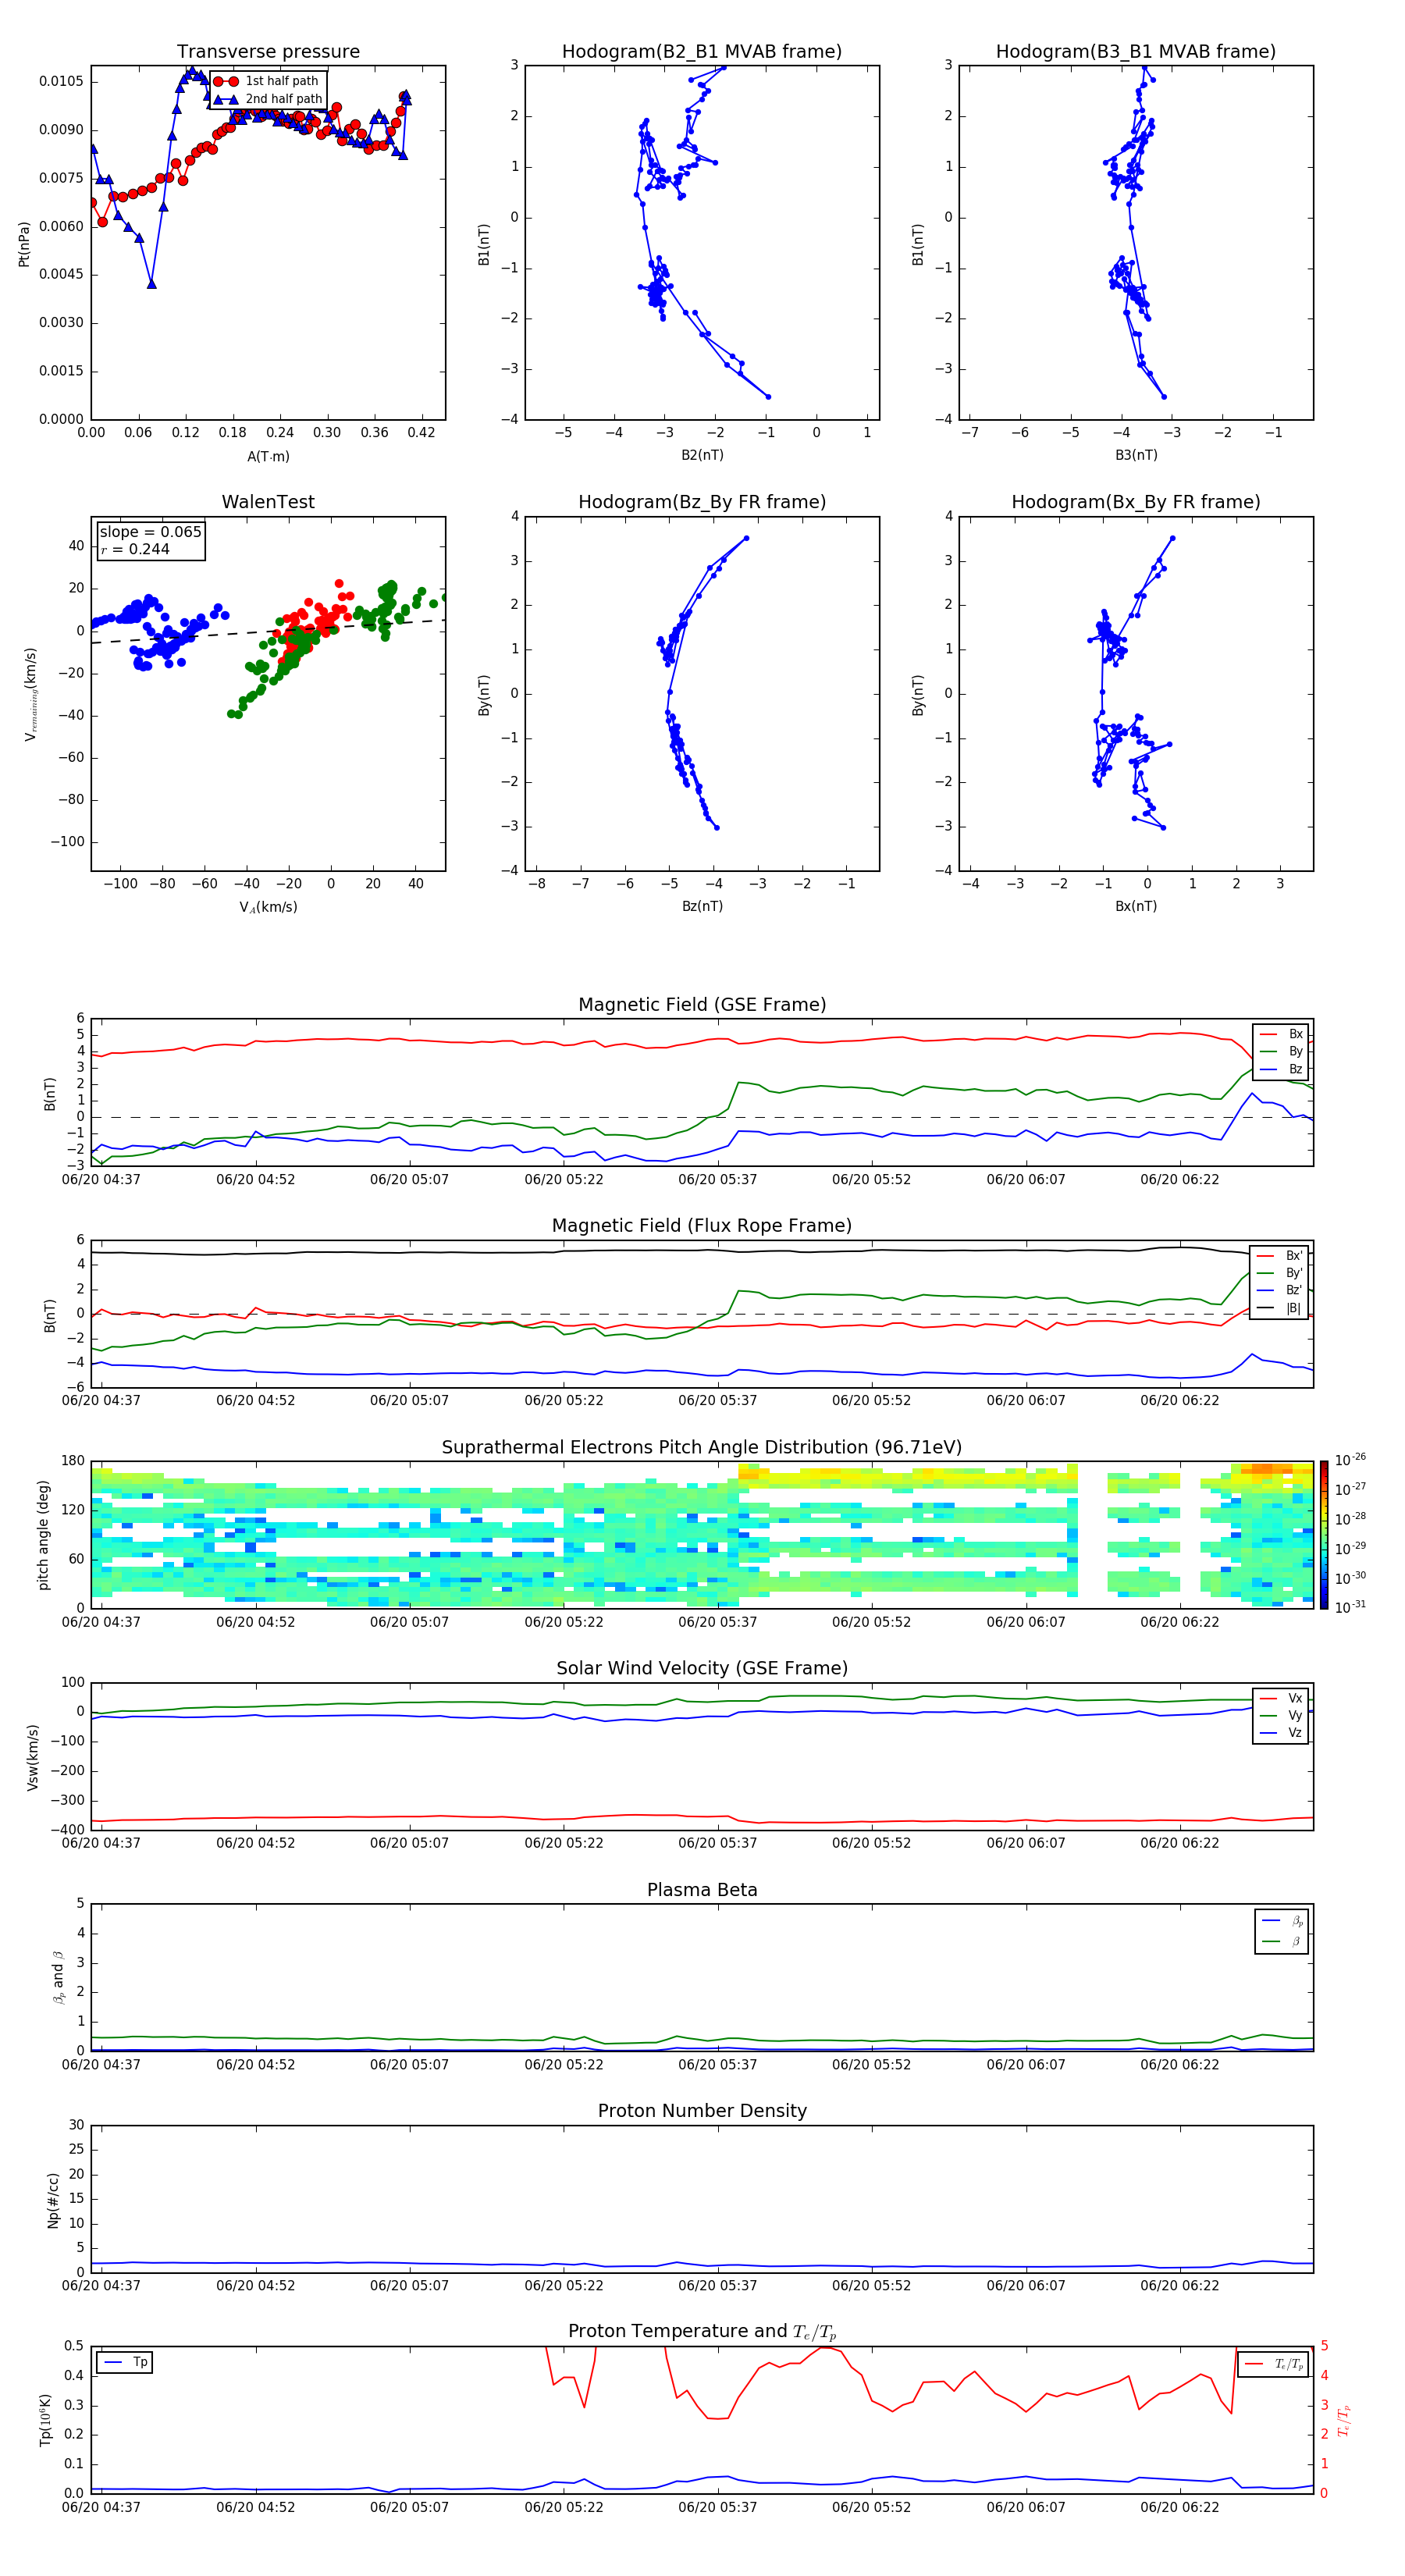Image resolution: width=1405 pixels, height=2576 pixels.
Task: Click the 'Magnetic Field (GSE Frame)' title
Action: pos(702,1005)
